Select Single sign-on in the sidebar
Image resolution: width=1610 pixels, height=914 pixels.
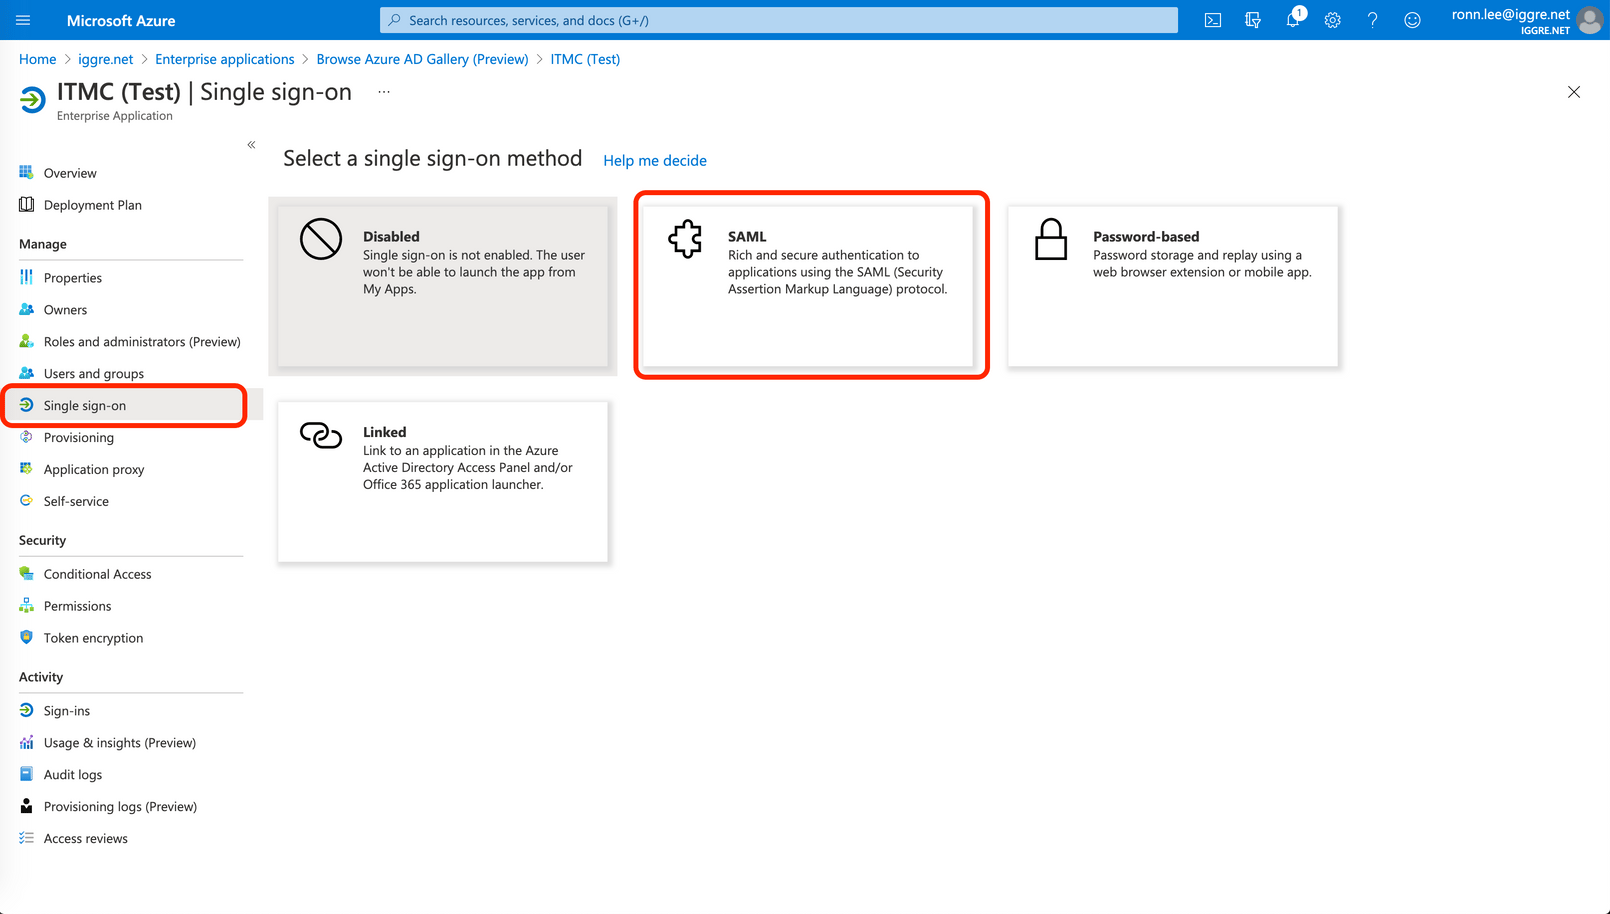click(x=131, y=406)
